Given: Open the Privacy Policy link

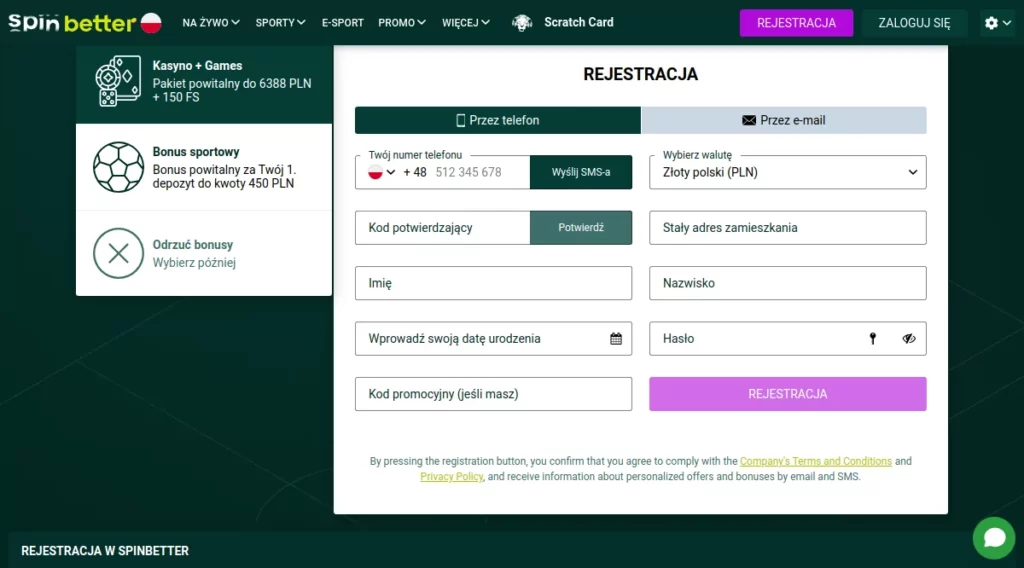Looking at the screenshot, I should pos(451,477).
